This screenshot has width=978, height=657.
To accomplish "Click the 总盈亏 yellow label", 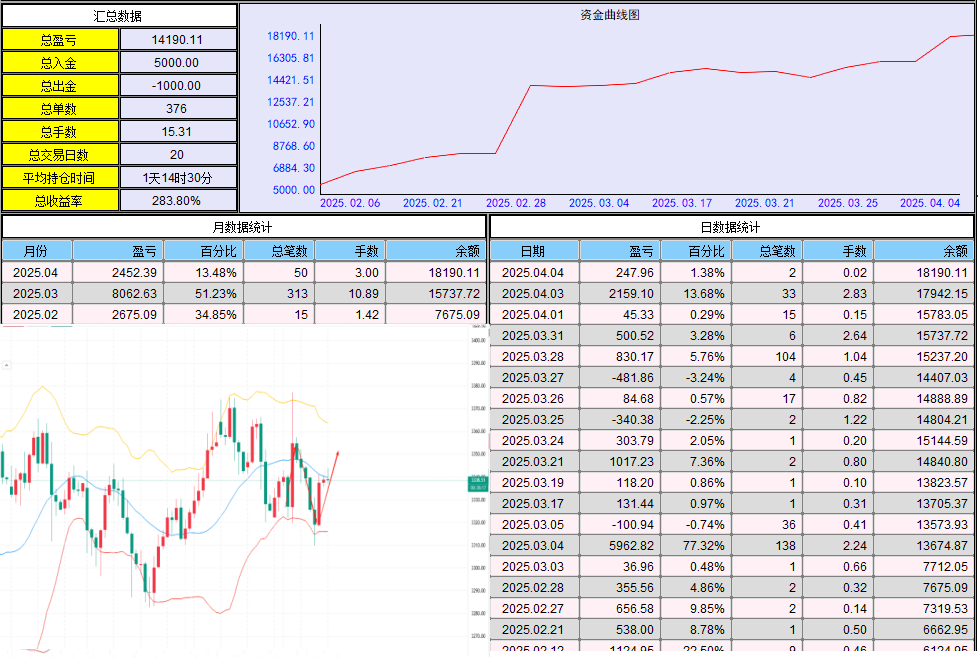I will pos(60,40).
